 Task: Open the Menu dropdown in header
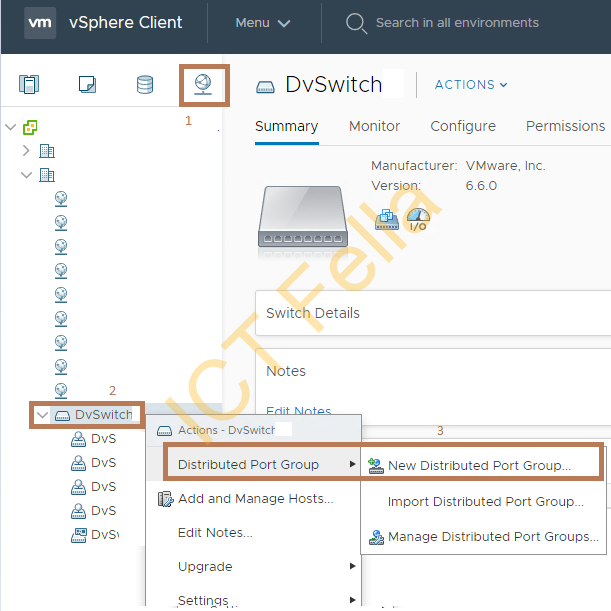click(262, 23)
